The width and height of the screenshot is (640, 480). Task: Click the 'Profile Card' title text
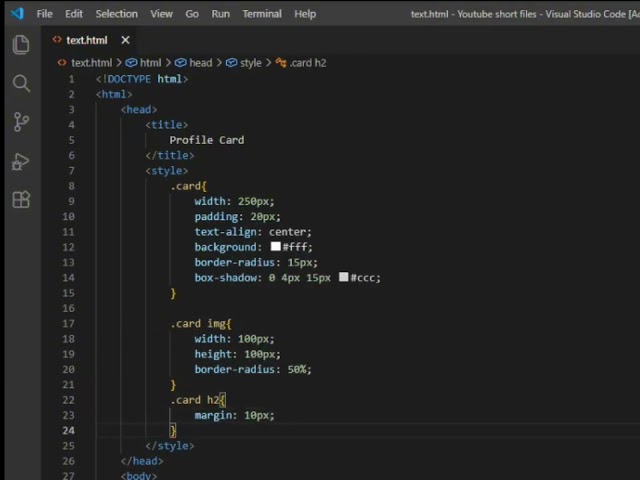[207, 140]
